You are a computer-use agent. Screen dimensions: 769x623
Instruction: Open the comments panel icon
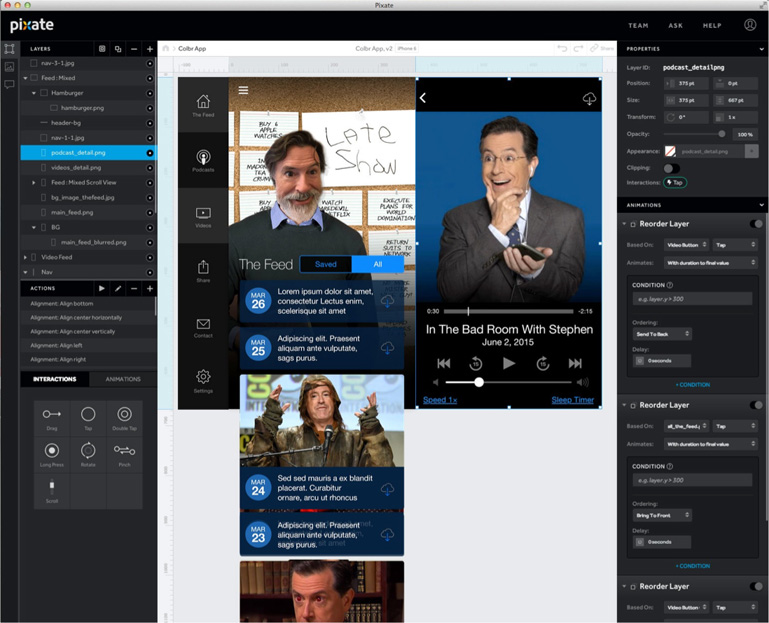click(9, 84)
